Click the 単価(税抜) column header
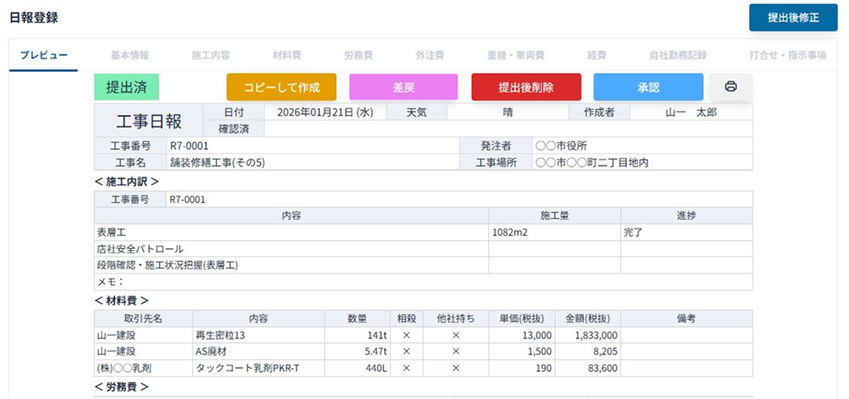This screenshot has height=399, width=849. pos(522,319)
